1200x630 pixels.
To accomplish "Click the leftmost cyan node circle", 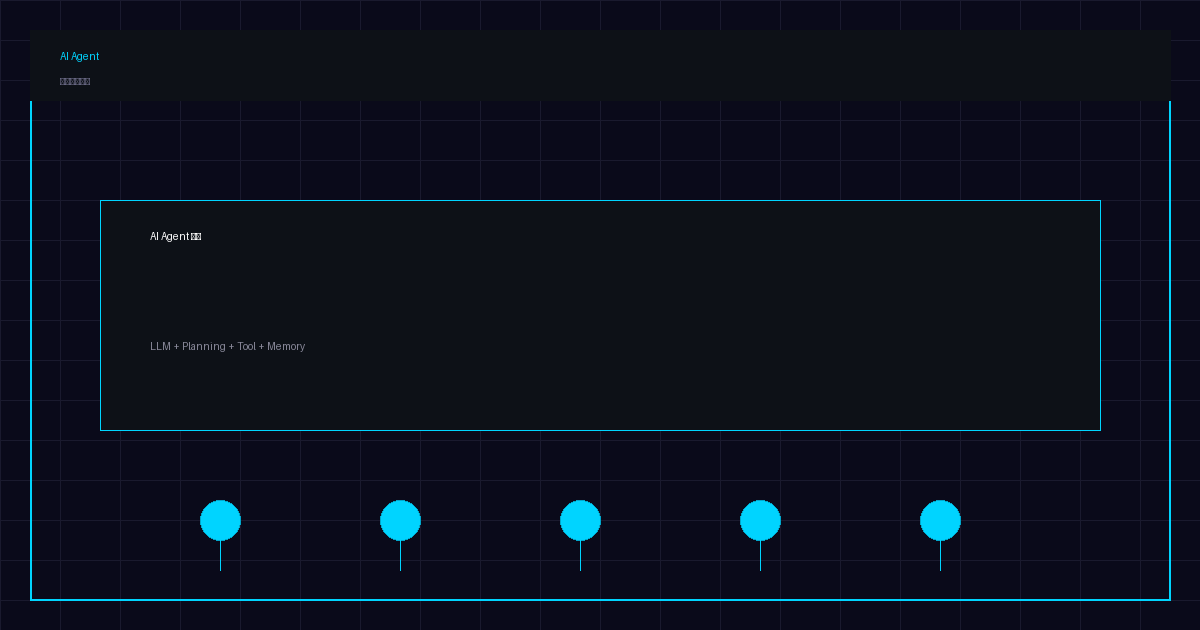I will point(220,520).
